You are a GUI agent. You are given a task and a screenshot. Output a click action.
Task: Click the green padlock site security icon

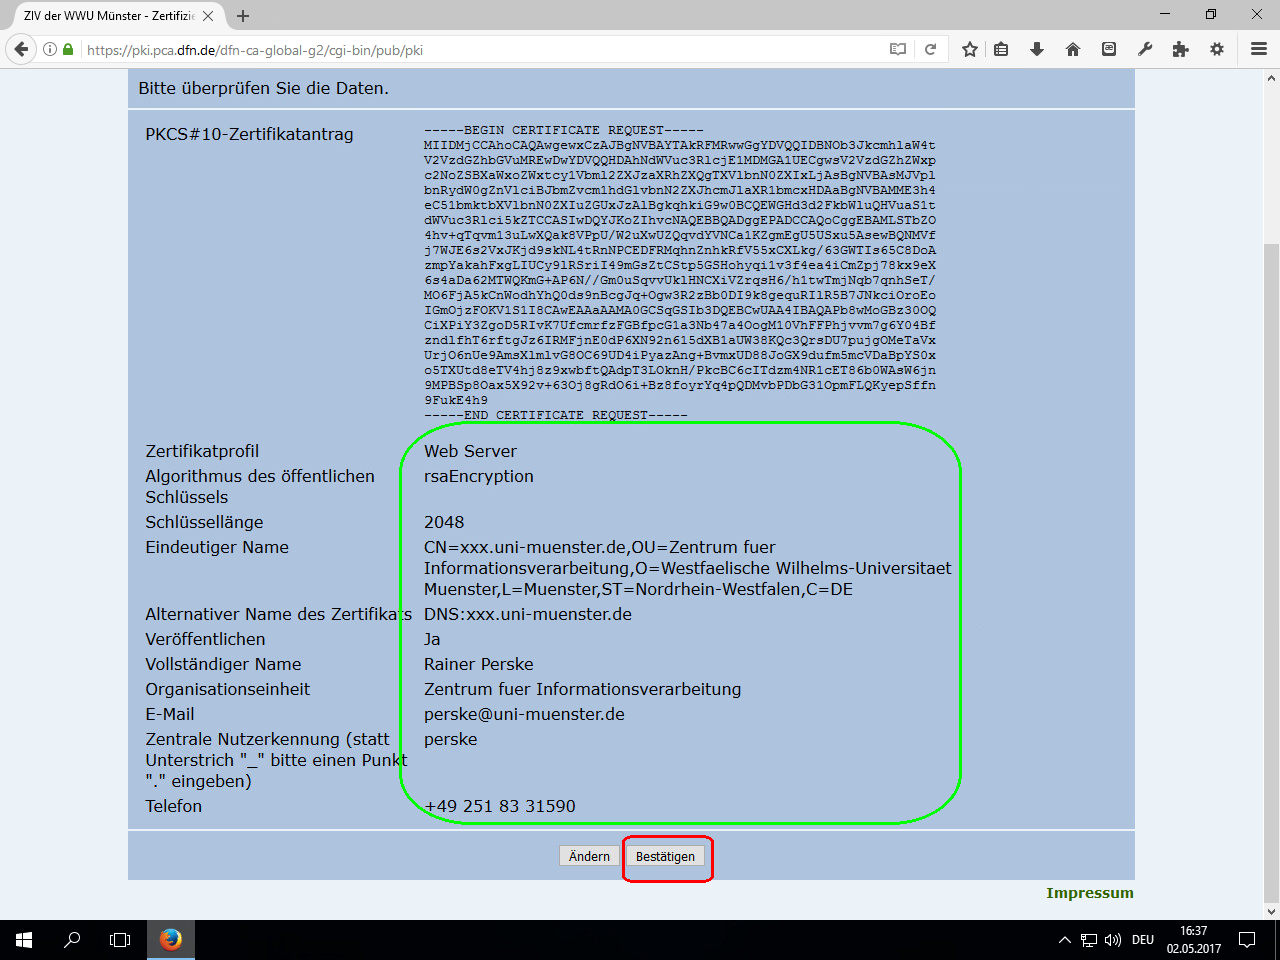tap(68, 49)
